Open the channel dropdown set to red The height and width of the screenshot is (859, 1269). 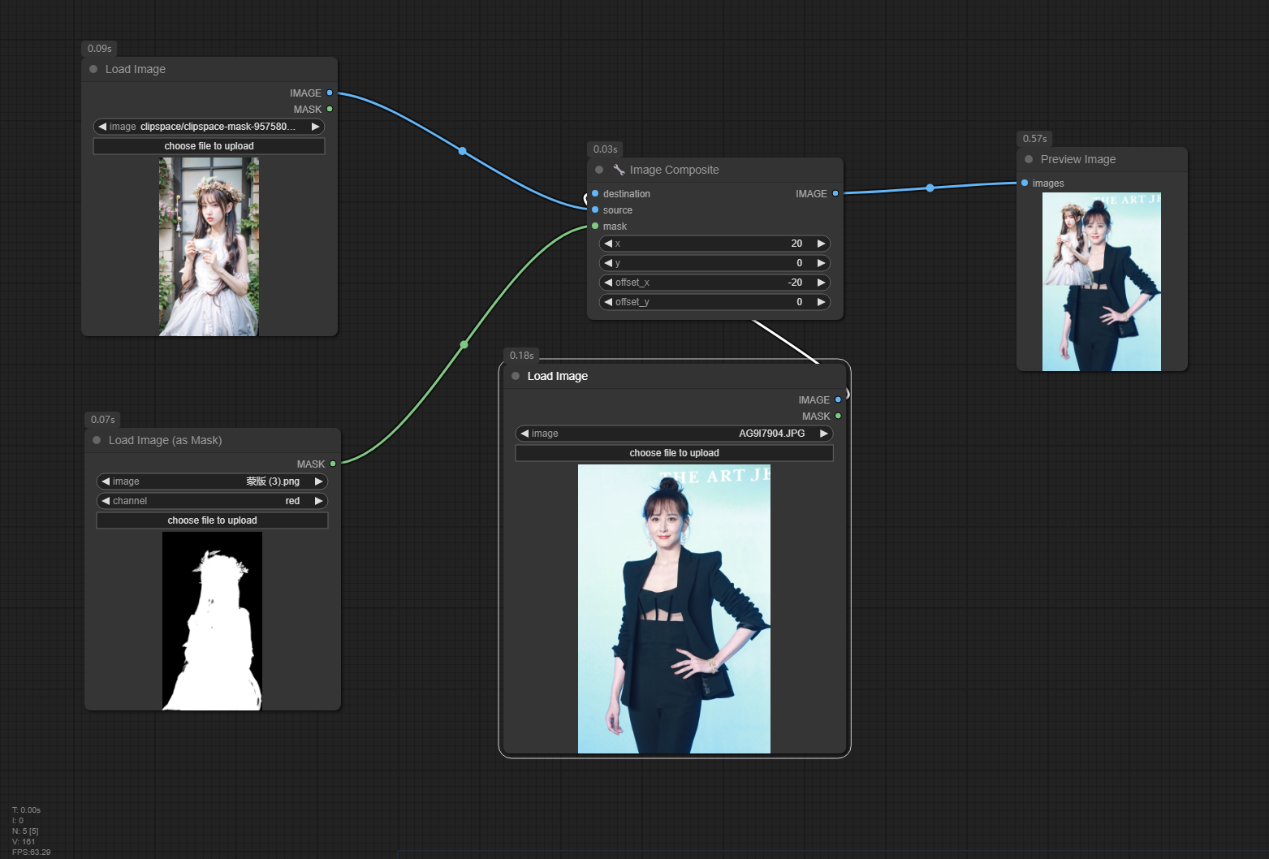click(212, 501)
